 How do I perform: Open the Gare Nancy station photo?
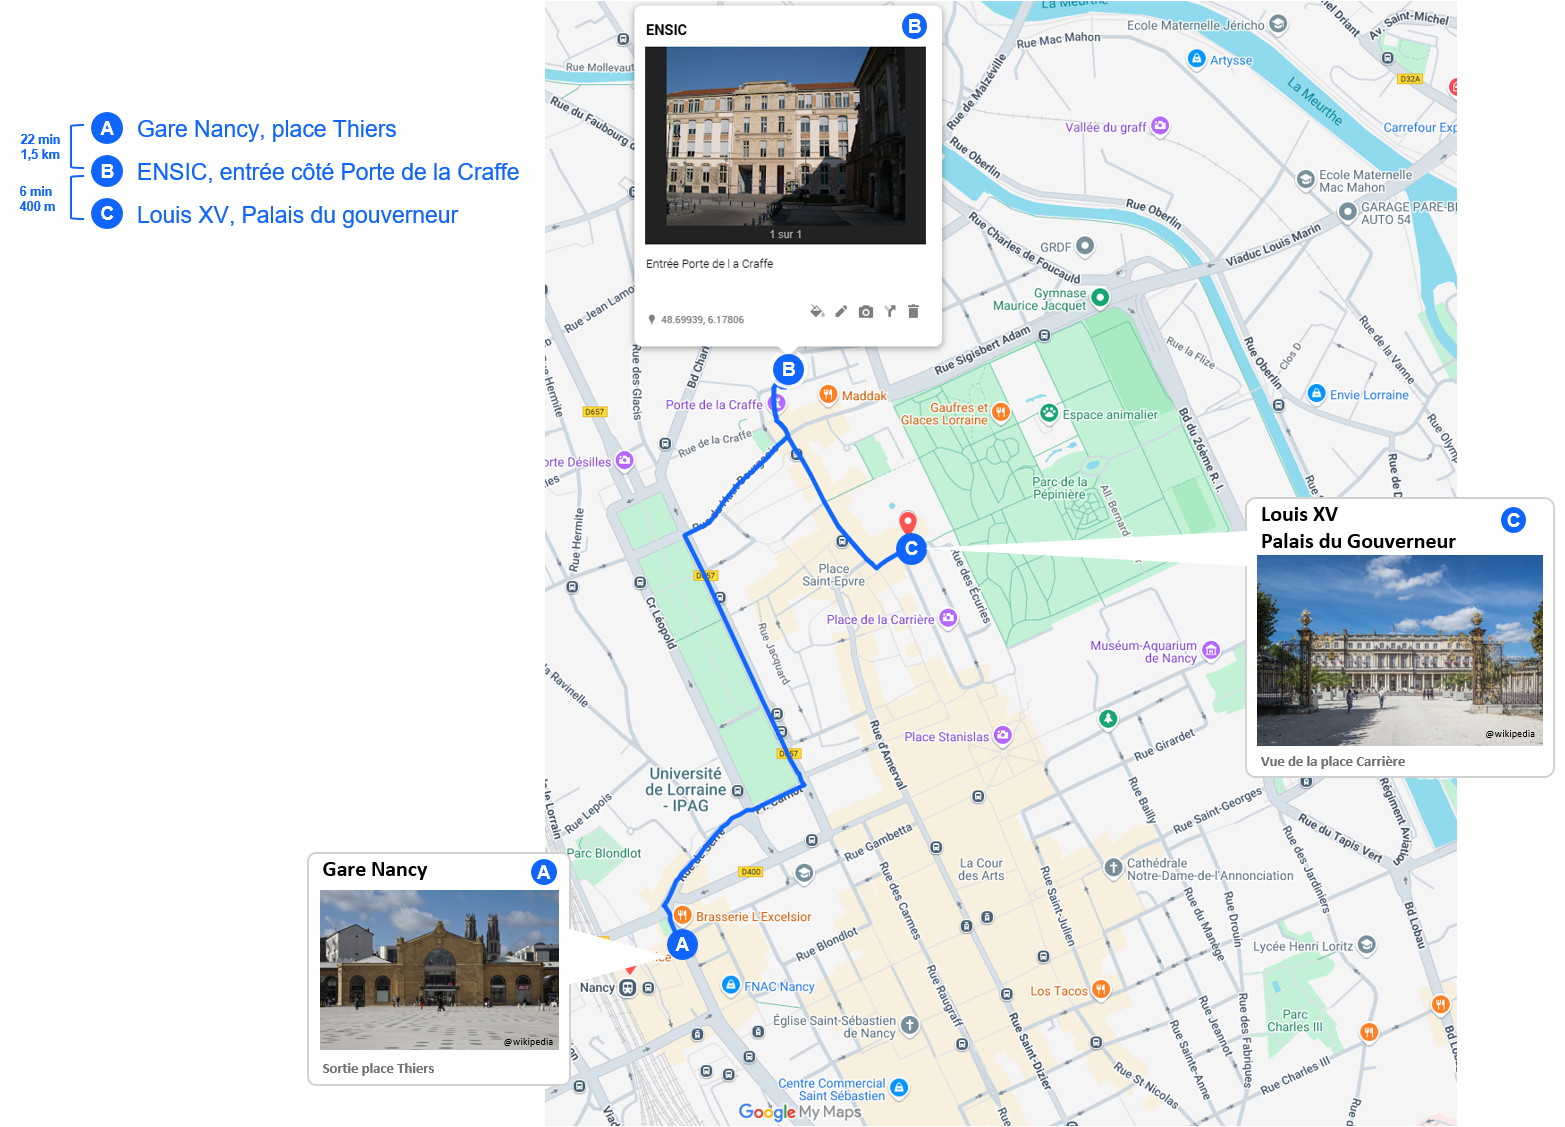pyautogui.click(x=439, y=969)
